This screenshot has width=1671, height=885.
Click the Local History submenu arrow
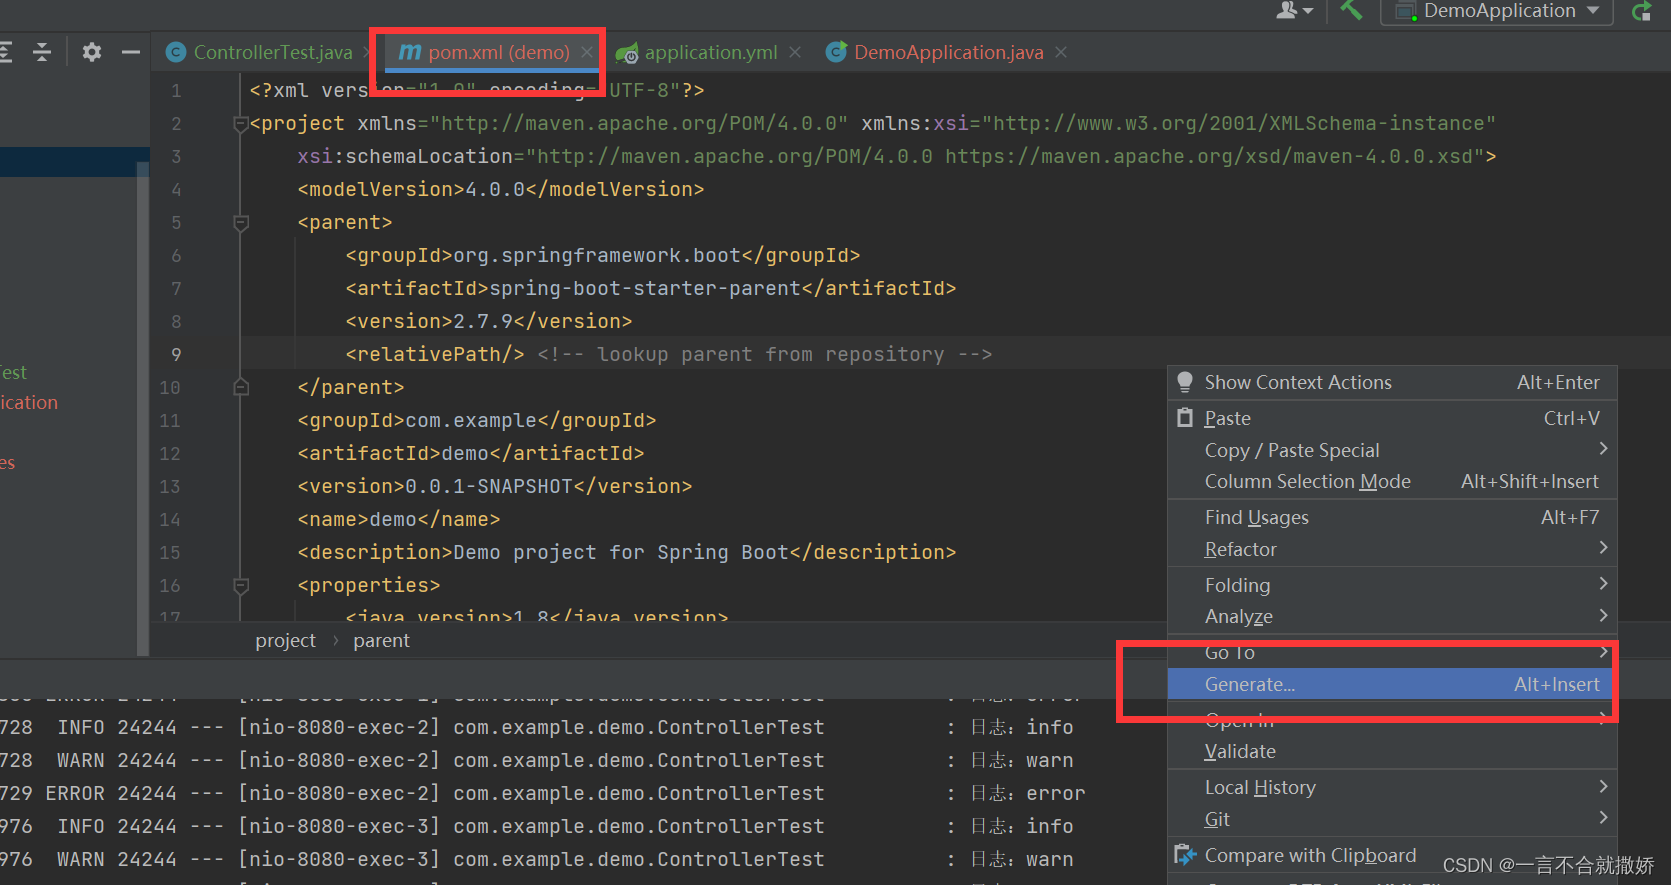1603,786
